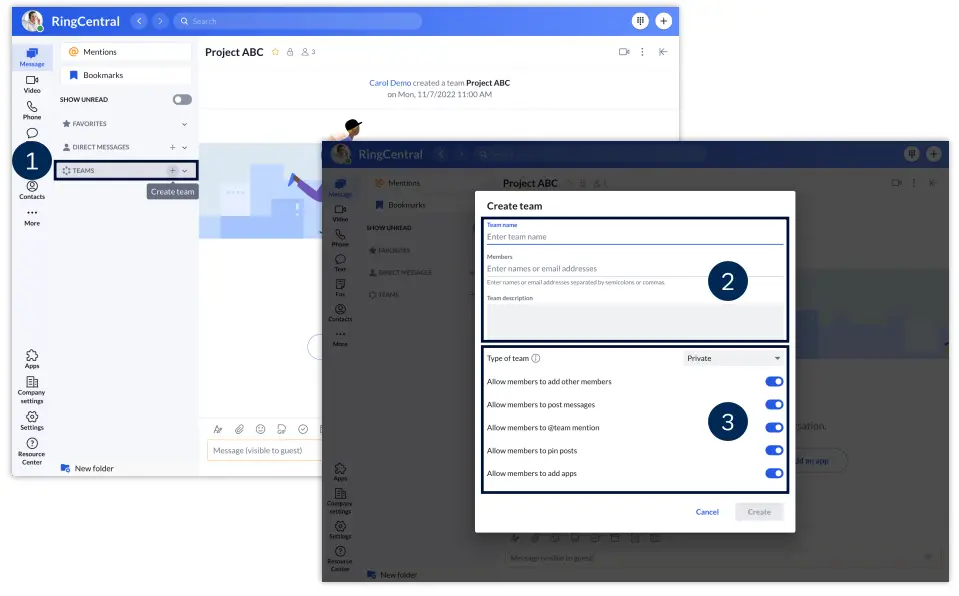
Task: Click New folder in the back window
Action: point(87,468)
